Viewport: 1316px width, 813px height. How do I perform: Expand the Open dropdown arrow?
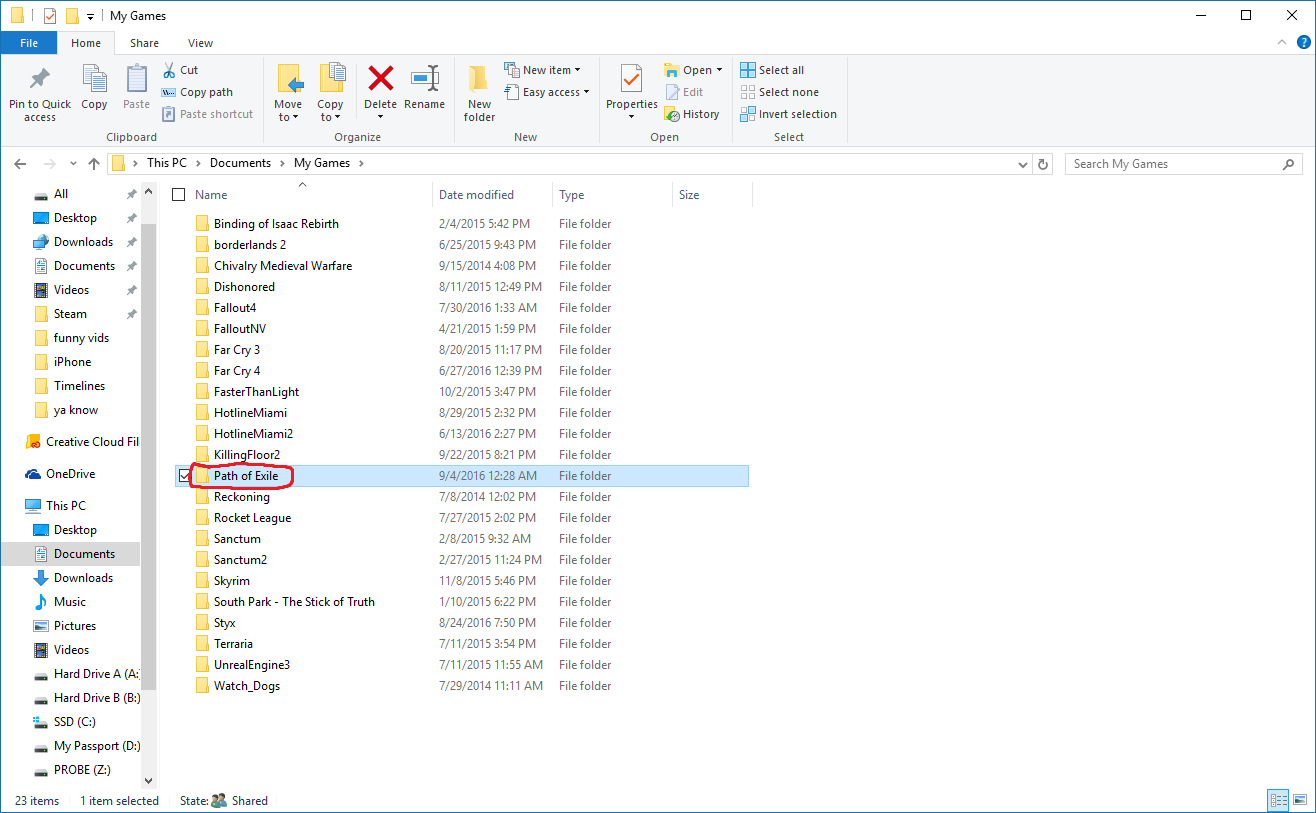tap(719, 70)
